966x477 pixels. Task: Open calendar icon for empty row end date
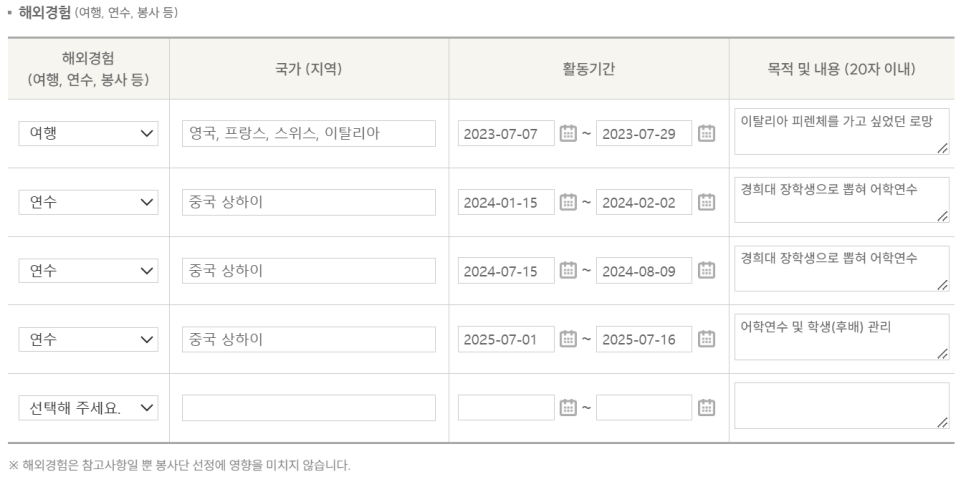coord(706,407)
